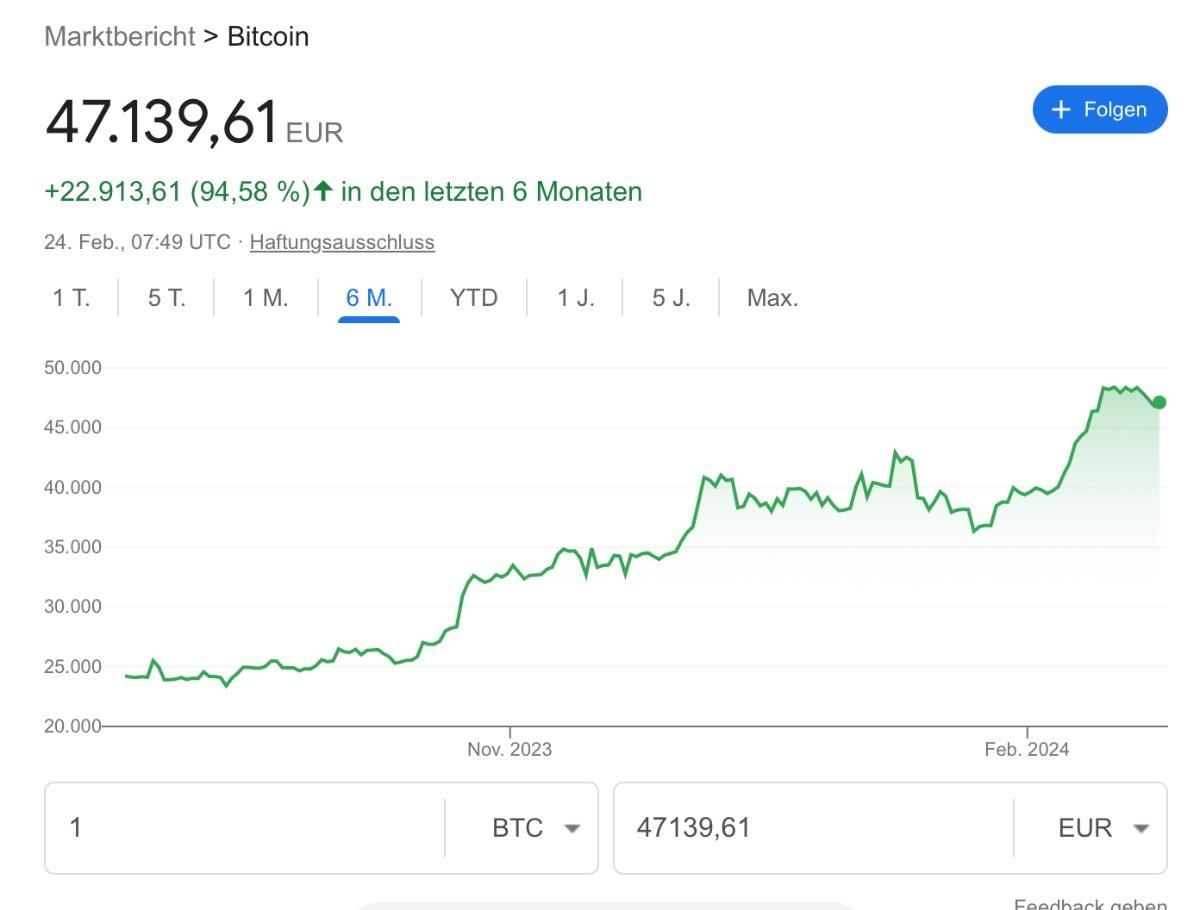Viewport: 1200px width, 910px height.
Task: Click the 47139,61 EUR amount field
Action: [x=810, y=828]
